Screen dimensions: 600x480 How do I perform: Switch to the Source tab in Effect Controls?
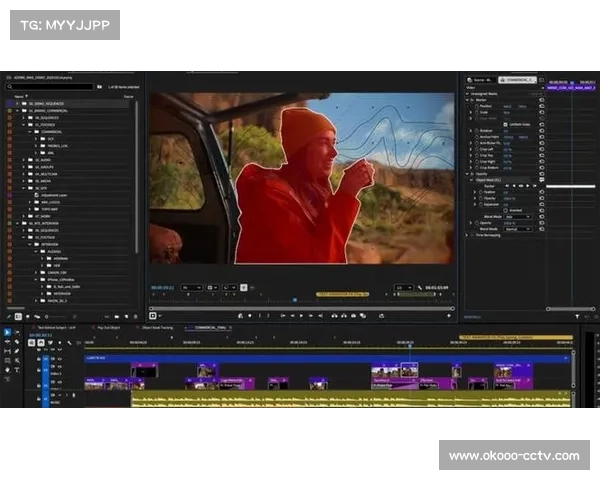click(481, 80)
